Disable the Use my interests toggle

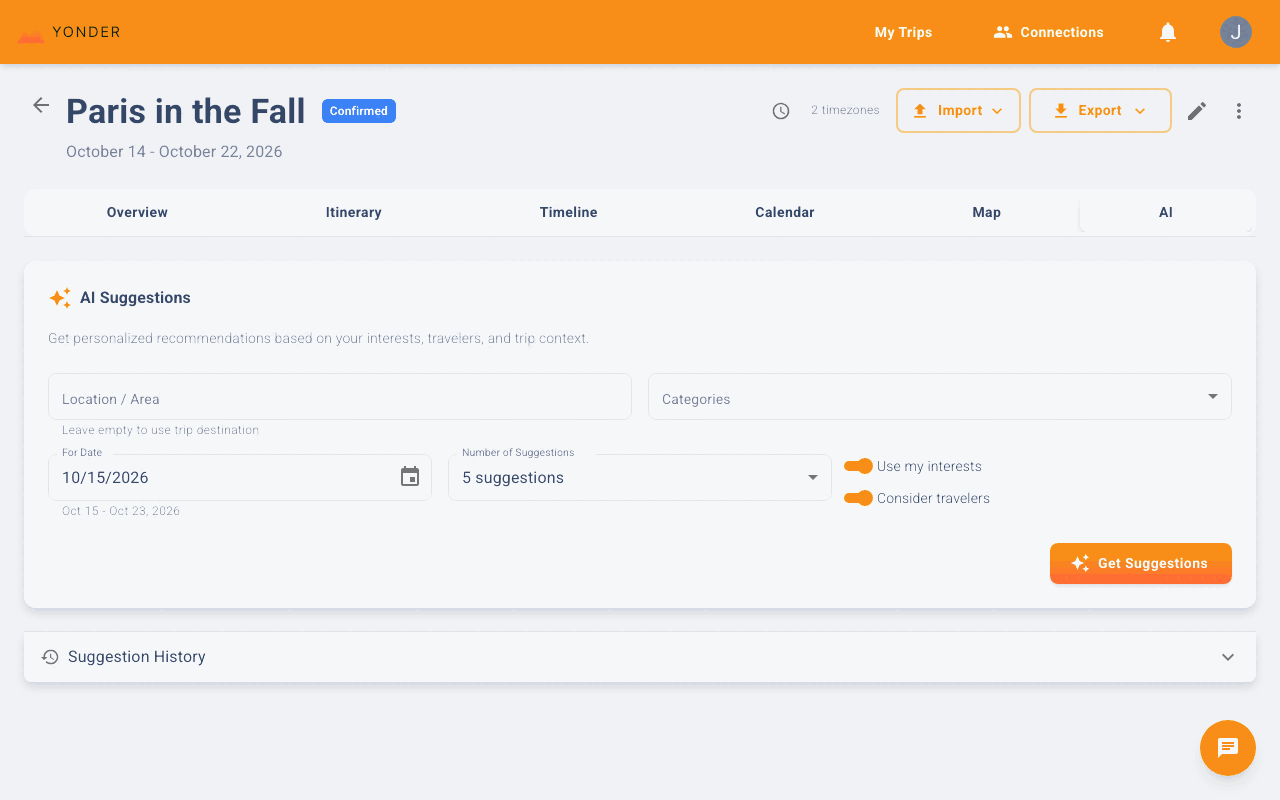859,465
